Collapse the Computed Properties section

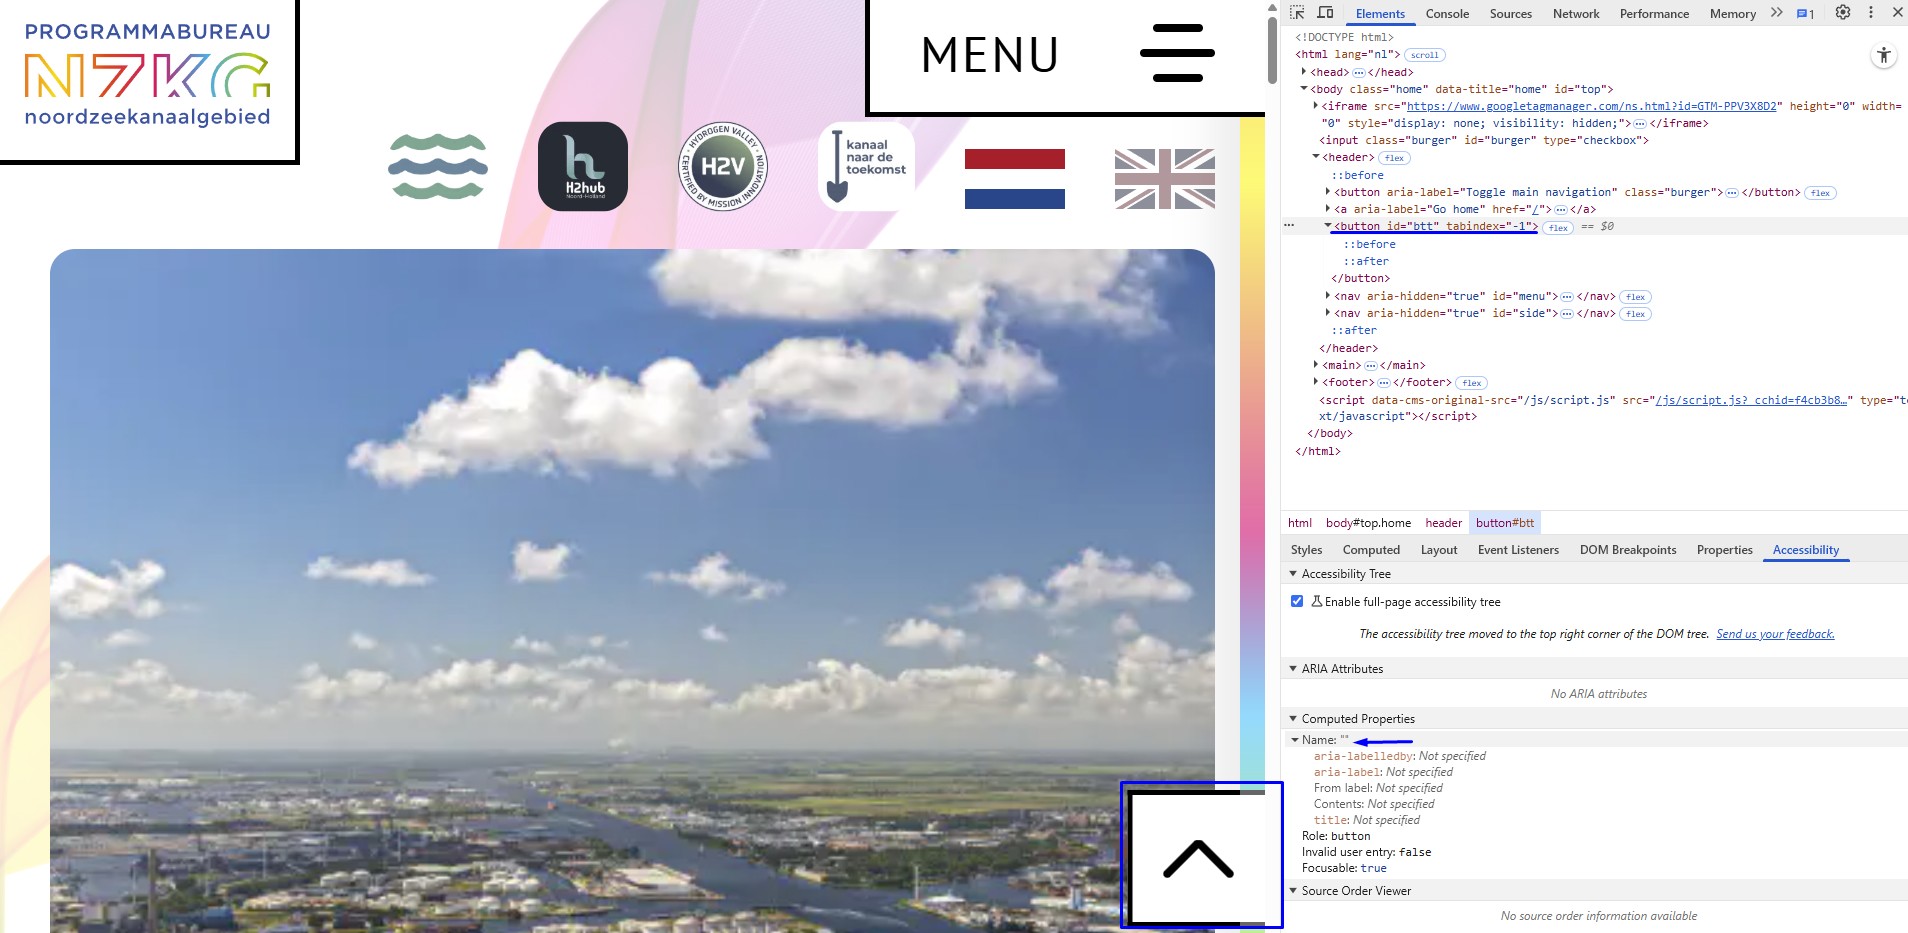(1293, 719)
